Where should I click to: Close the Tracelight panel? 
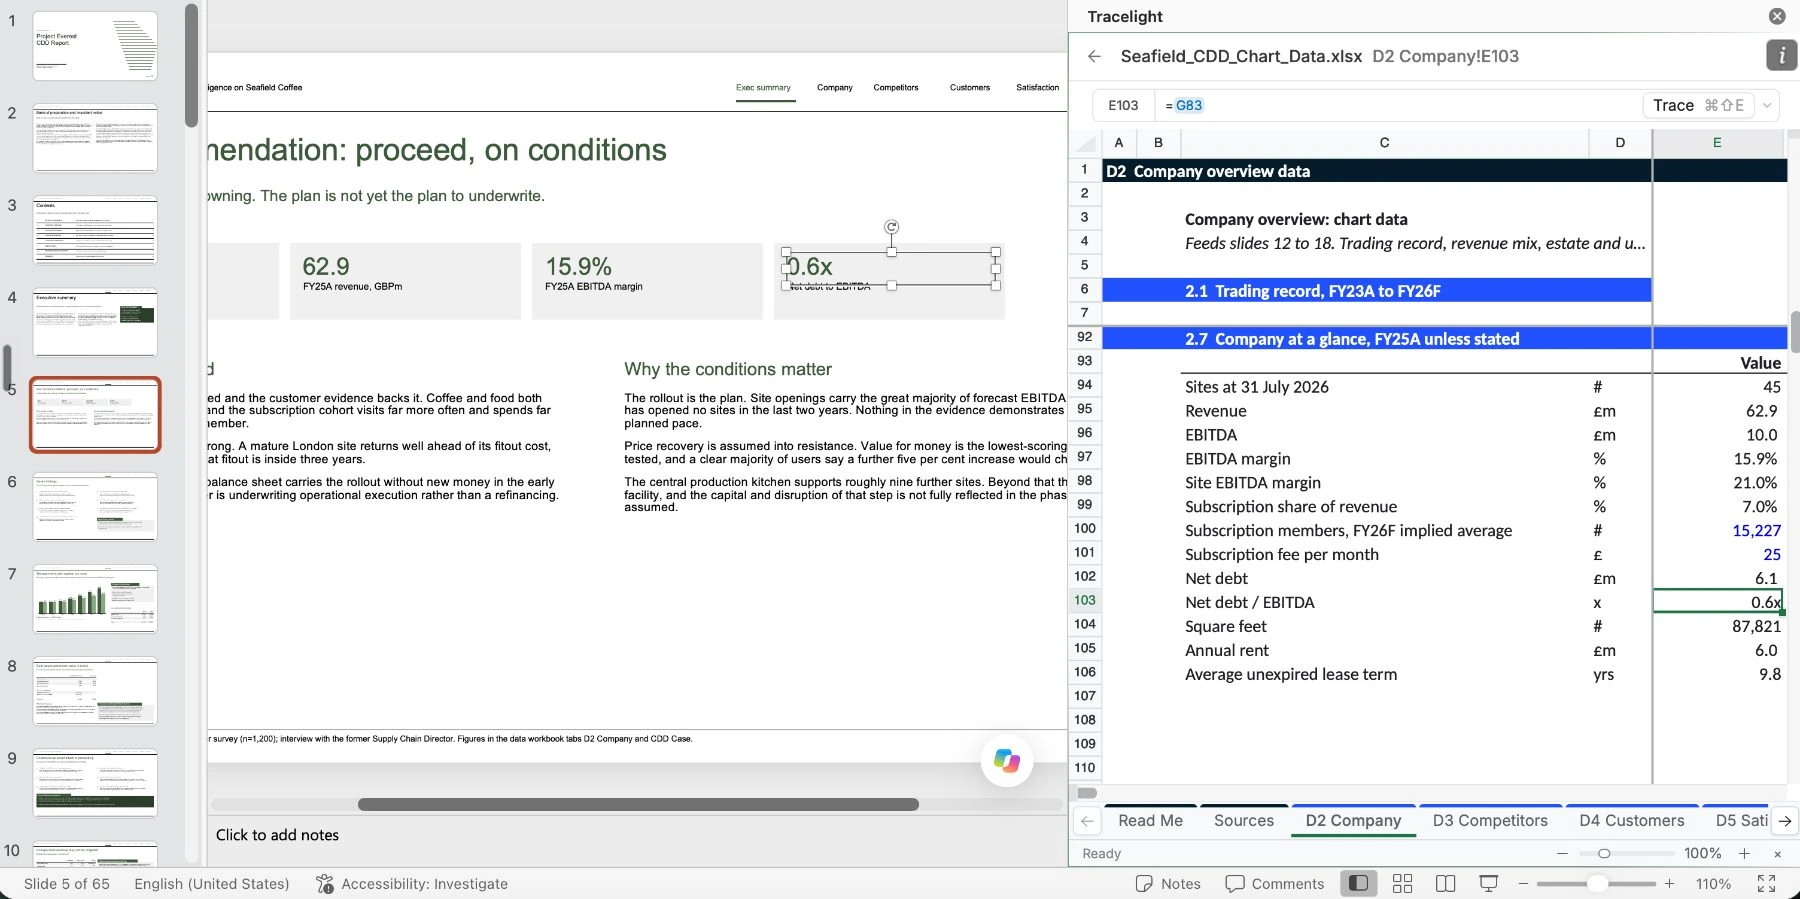point(1777,16)
